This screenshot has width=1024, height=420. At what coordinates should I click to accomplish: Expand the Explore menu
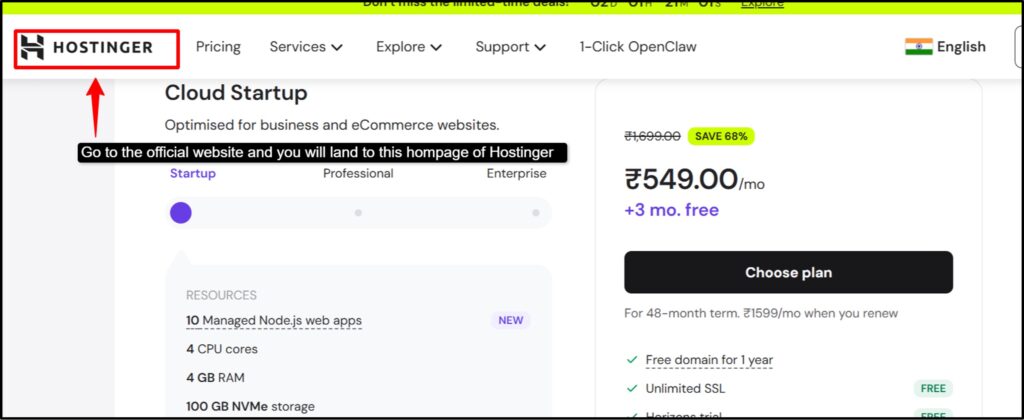coord(409,47)
